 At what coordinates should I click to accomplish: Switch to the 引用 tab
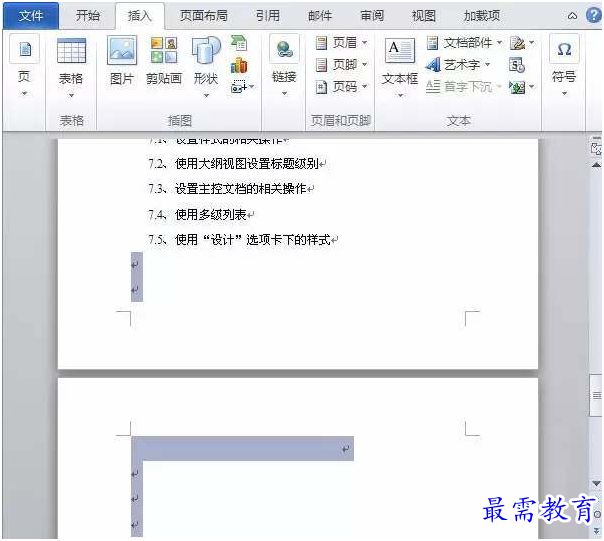pos(268,16)
